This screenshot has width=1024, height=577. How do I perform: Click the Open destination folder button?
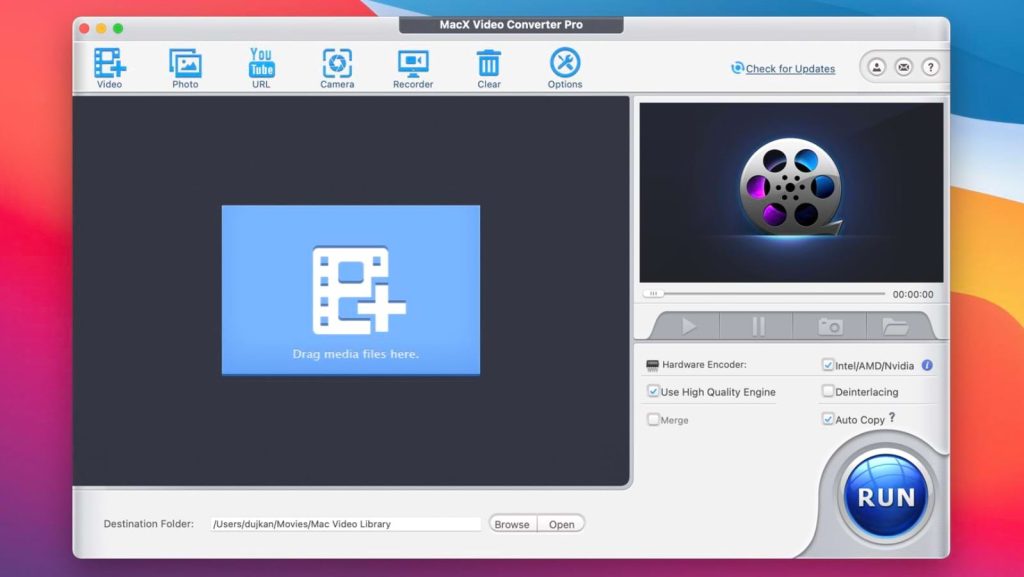562,524
